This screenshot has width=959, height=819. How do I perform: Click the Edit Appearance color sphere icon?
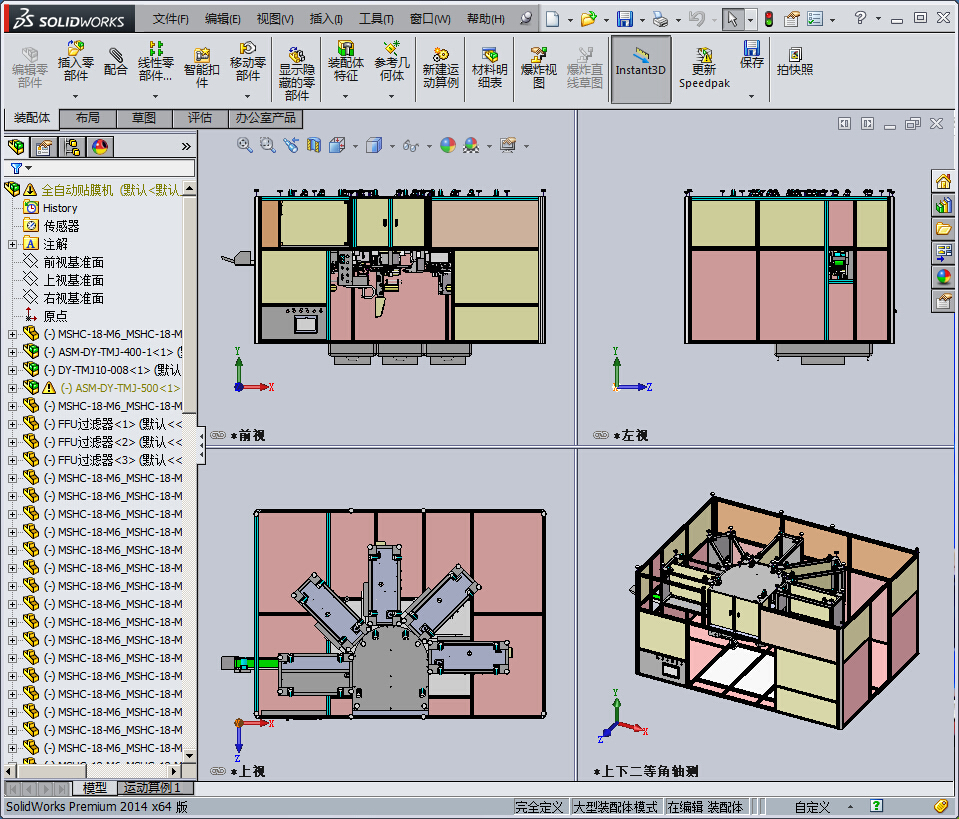click(x=448, y=145)
